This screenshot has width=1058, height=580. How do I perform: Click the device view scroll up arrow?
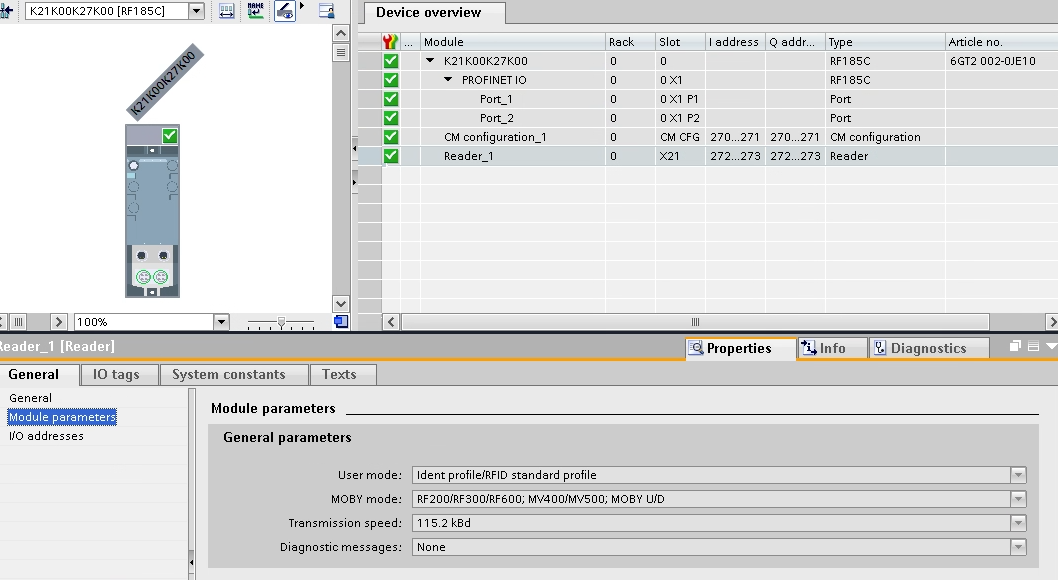click(x=341, y=33)
